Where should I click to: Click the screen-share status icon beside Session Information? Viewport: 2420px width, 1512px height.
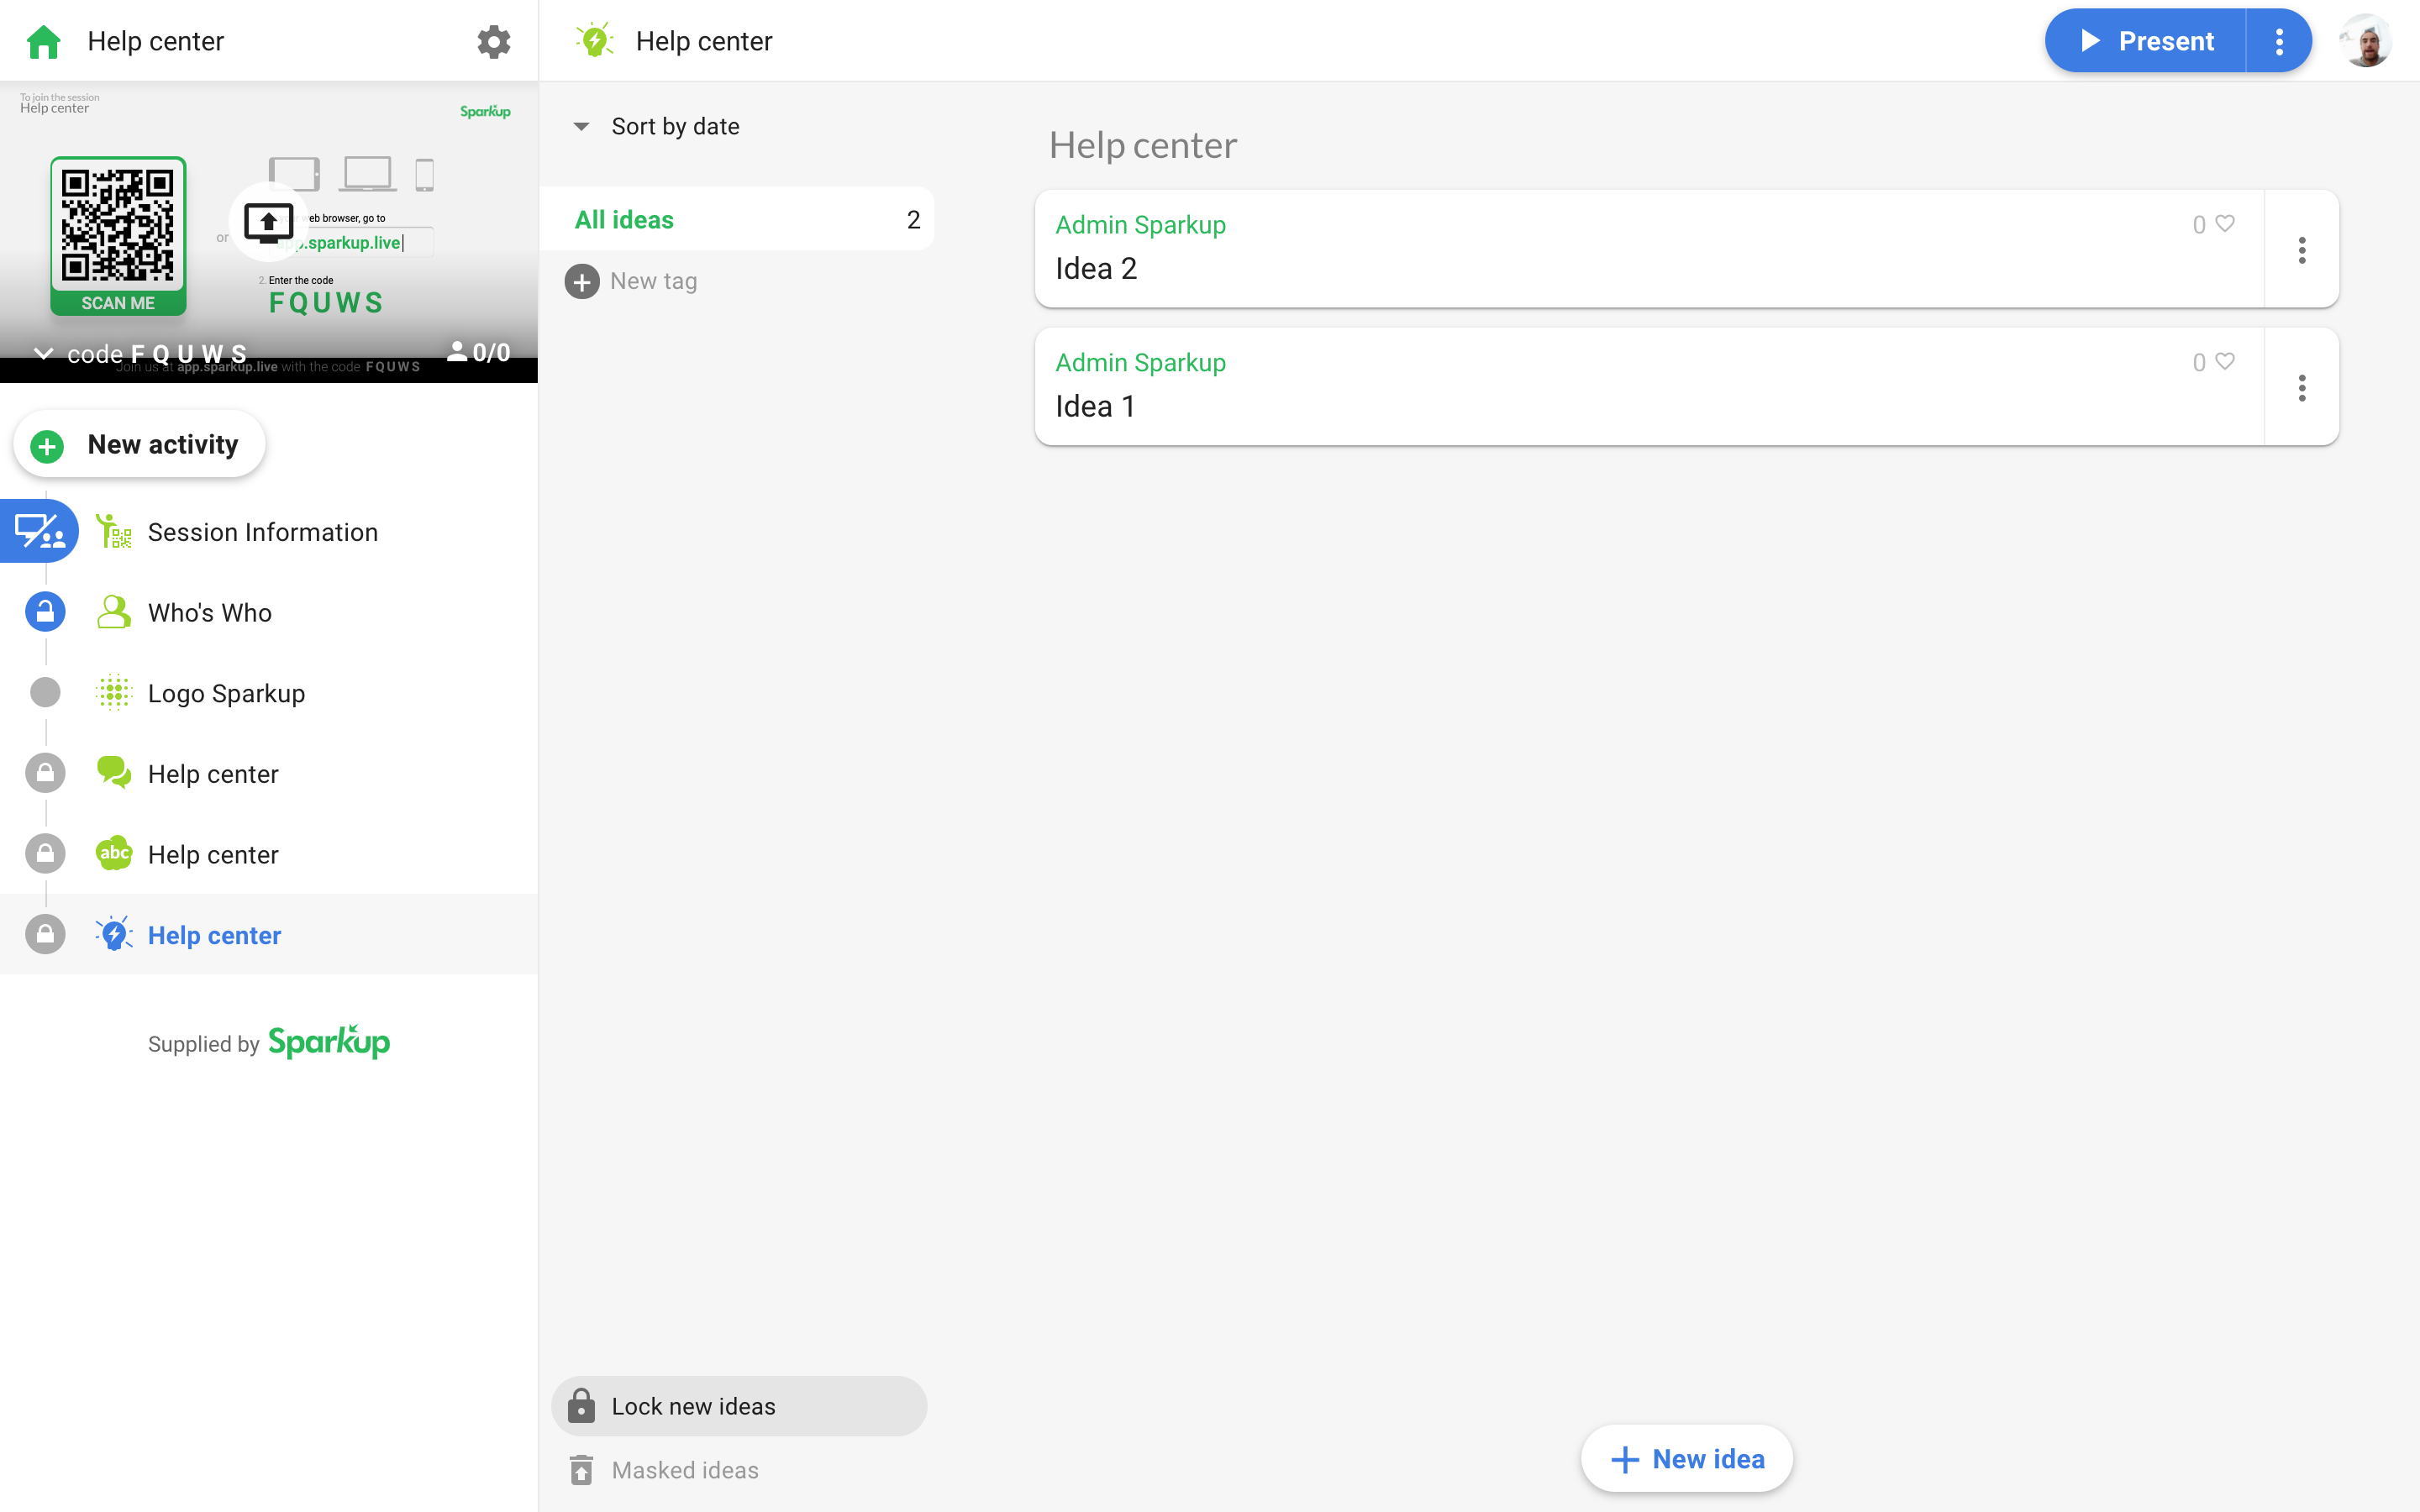39,531
